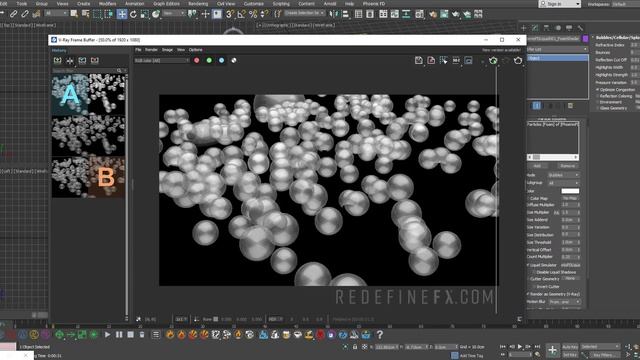Viewport: 640px width, 360px height.
Task: Toggle the 3D Snaps icon
Action: coord(230,14)
